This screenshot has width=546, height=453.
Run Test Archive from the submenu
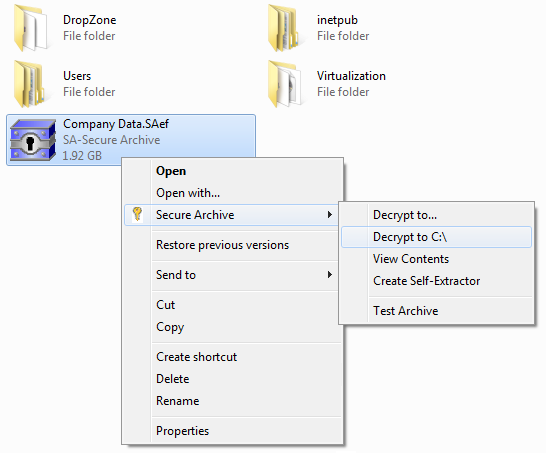pyautogui.click(x=406, y=311)
